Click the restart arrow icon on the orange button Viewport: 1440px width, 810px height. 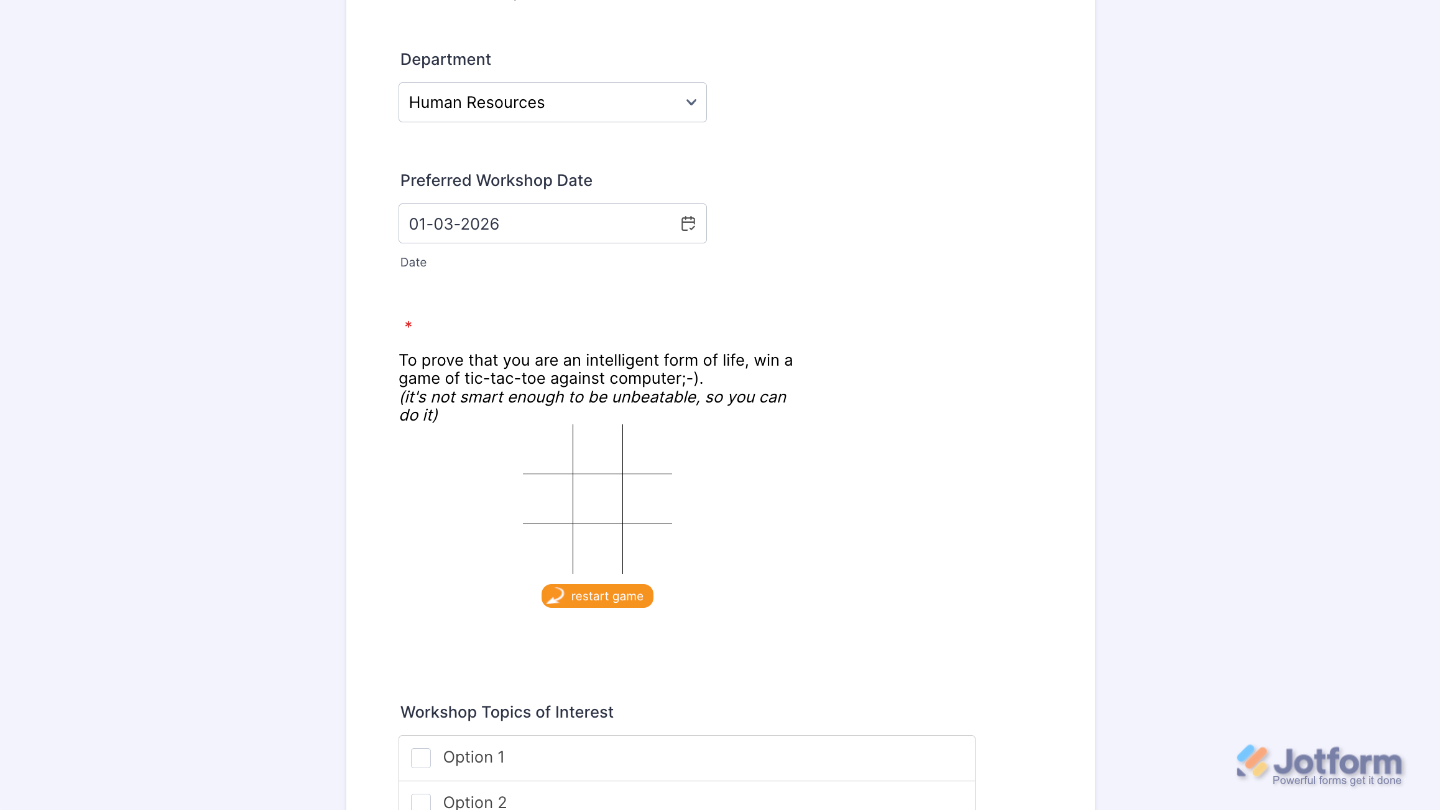tap(556, 596)
